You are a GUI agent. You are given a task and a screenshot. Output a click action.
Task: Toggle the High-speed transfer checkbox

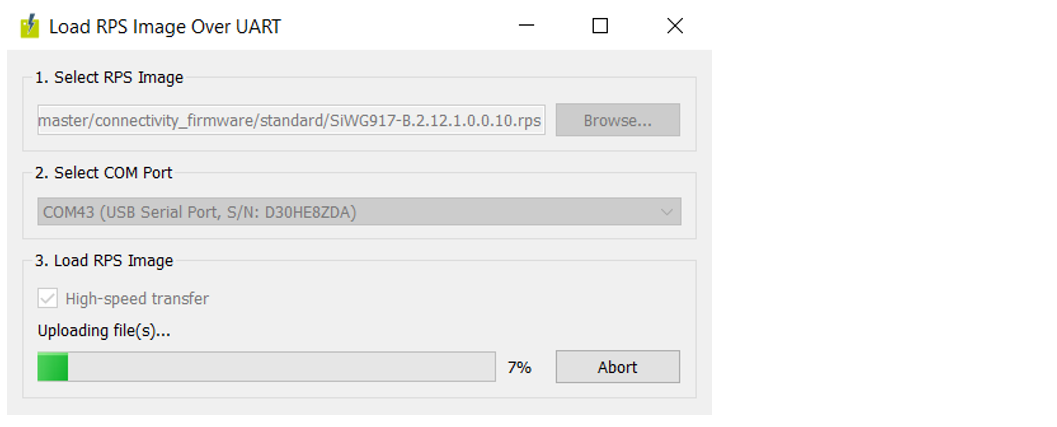tap(47, 298)
